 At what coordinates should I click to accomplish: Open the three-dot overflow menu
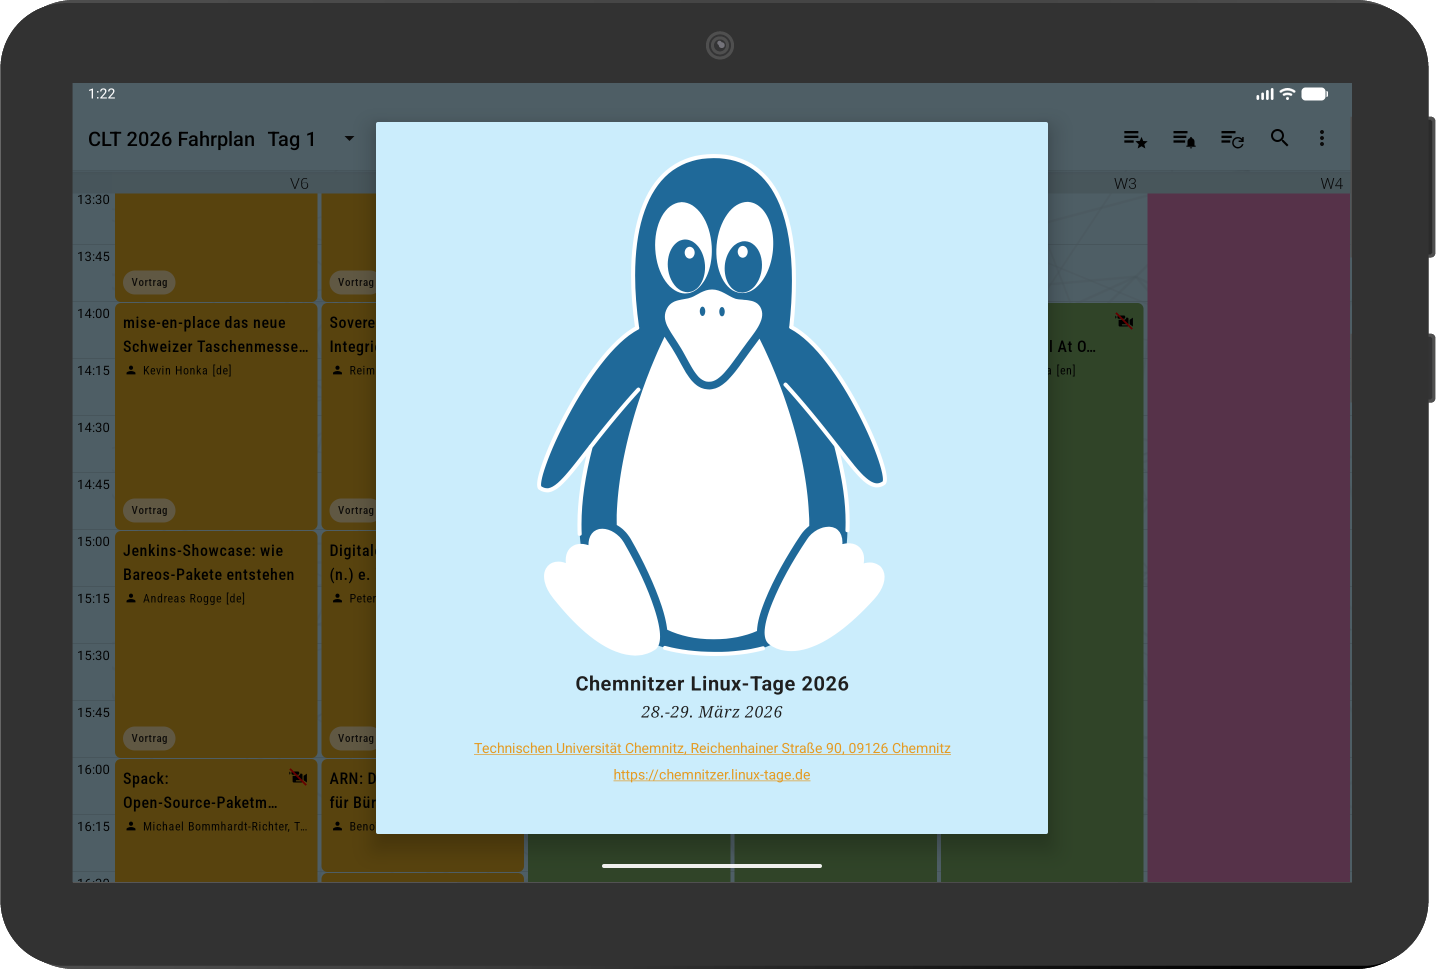point(1322,138)
